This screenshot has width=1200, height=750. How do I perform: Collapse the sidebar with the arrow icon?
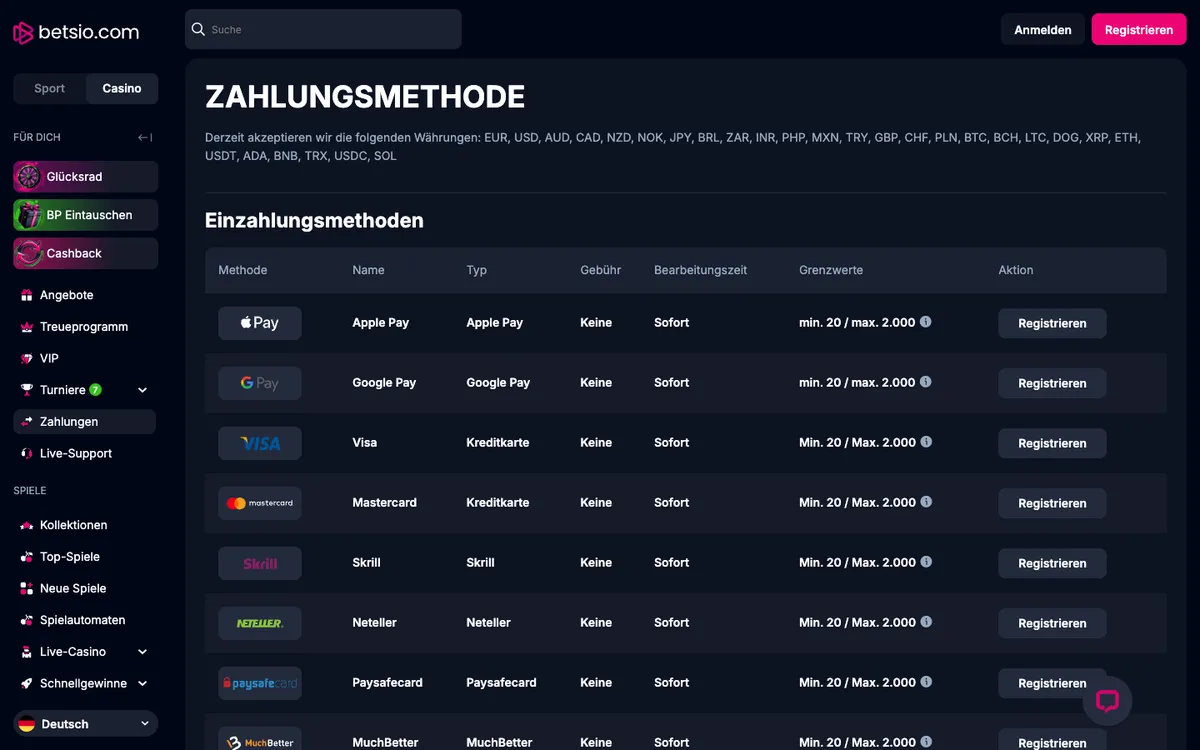click(145, 137)
